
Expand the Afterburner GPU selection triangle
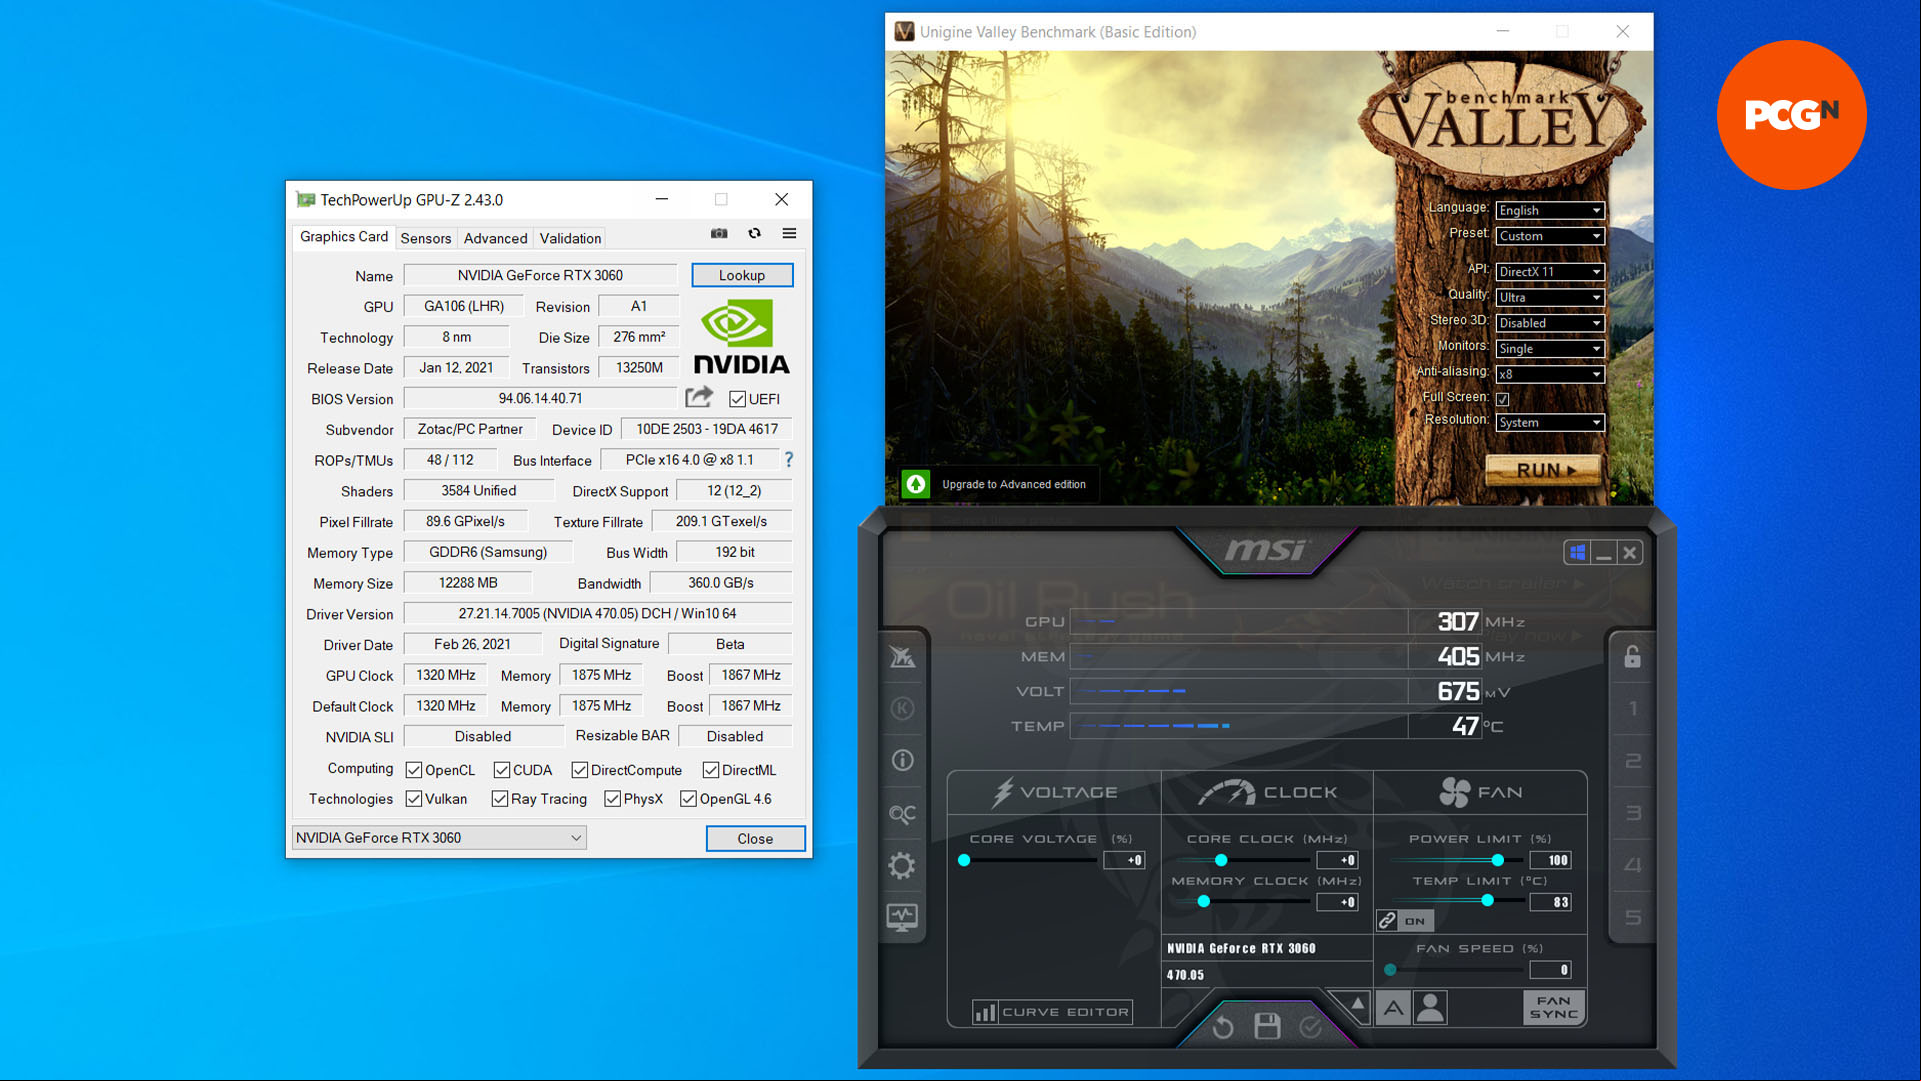point(1357,1003)
